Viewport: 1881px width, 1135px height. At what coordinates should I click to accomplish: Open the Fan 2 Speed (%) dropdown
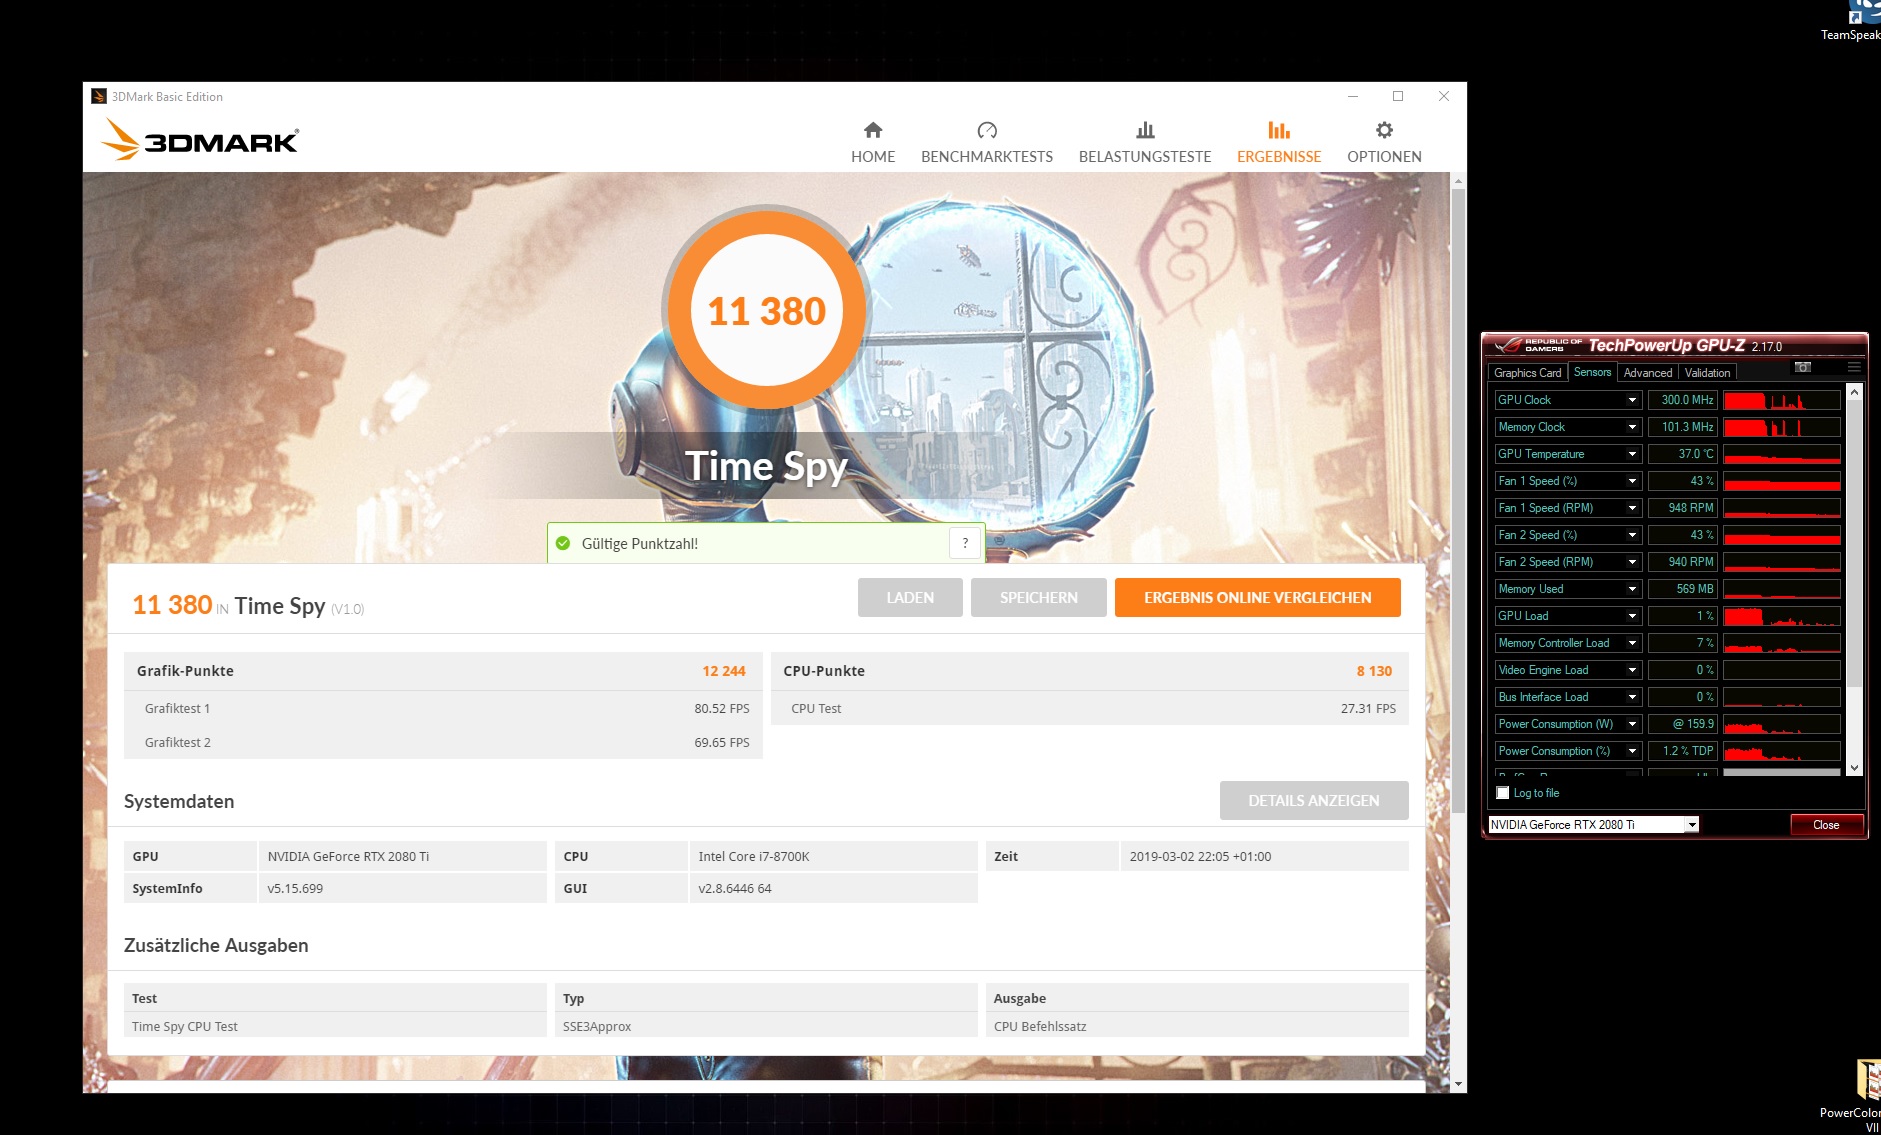[1632, 535]
